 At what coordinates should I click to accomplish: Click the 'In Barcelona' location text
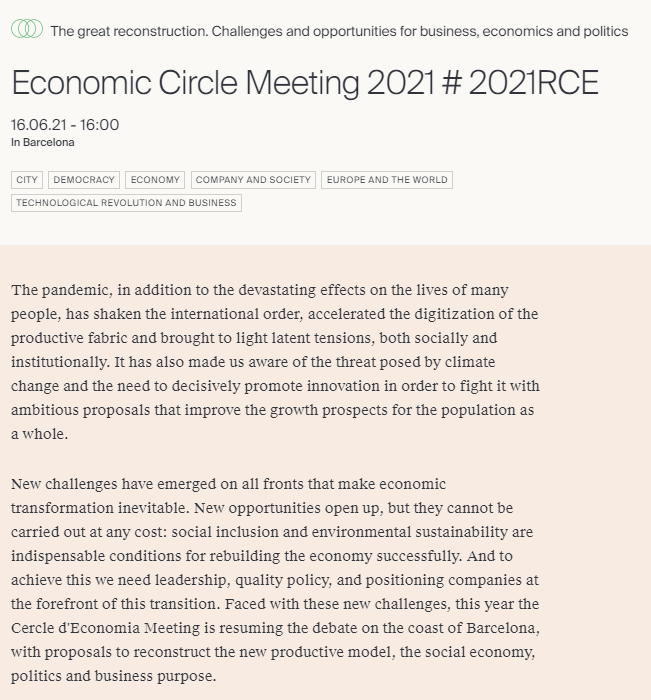[x=43, y=142]
